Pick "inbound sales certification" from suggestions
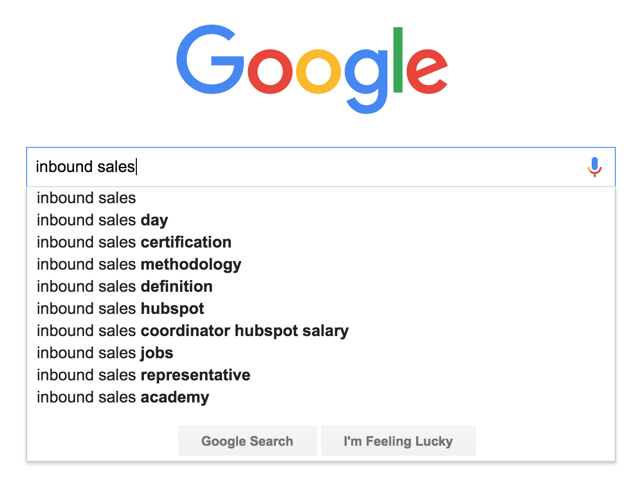The width and height of the screenshot is (640, 488). (x=134, y=242)
